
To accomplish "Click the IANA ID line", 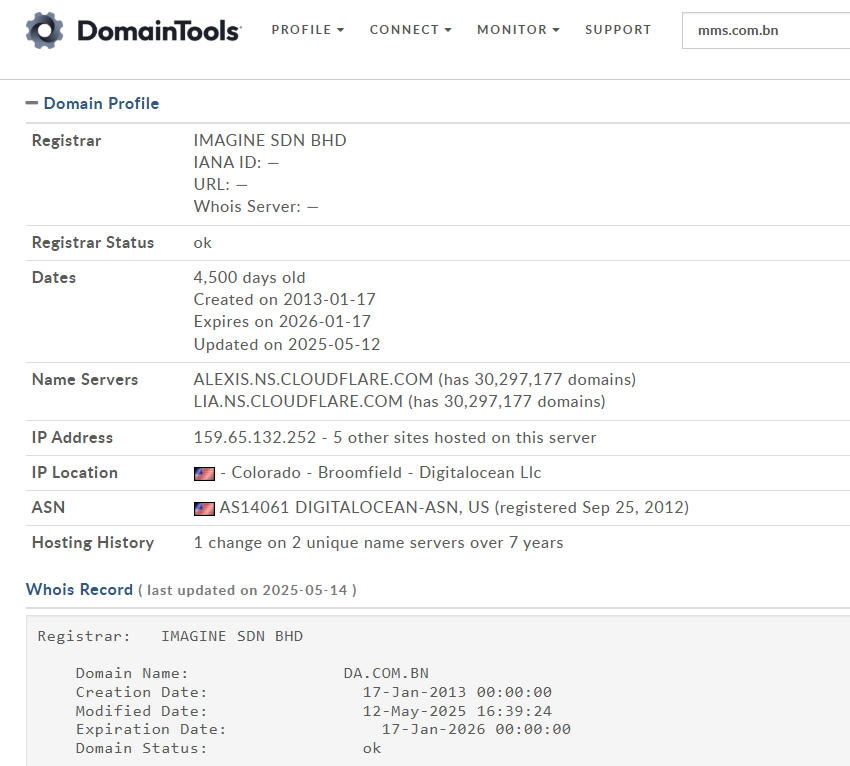I will point(236,163).
